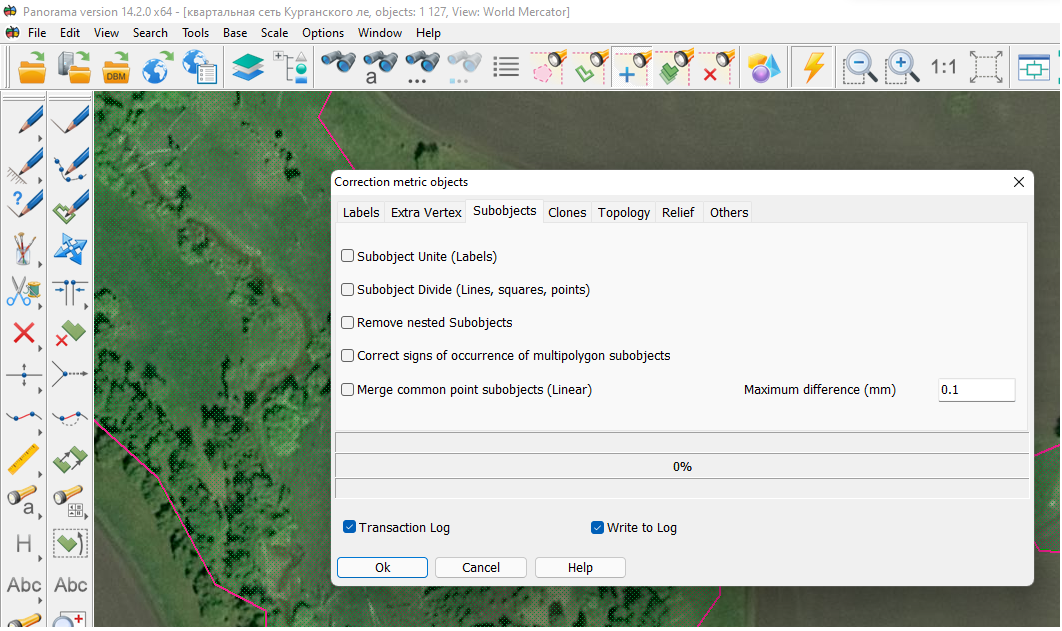Click the DBM folder open icon

pyautogui.click(x=117, y=68)
